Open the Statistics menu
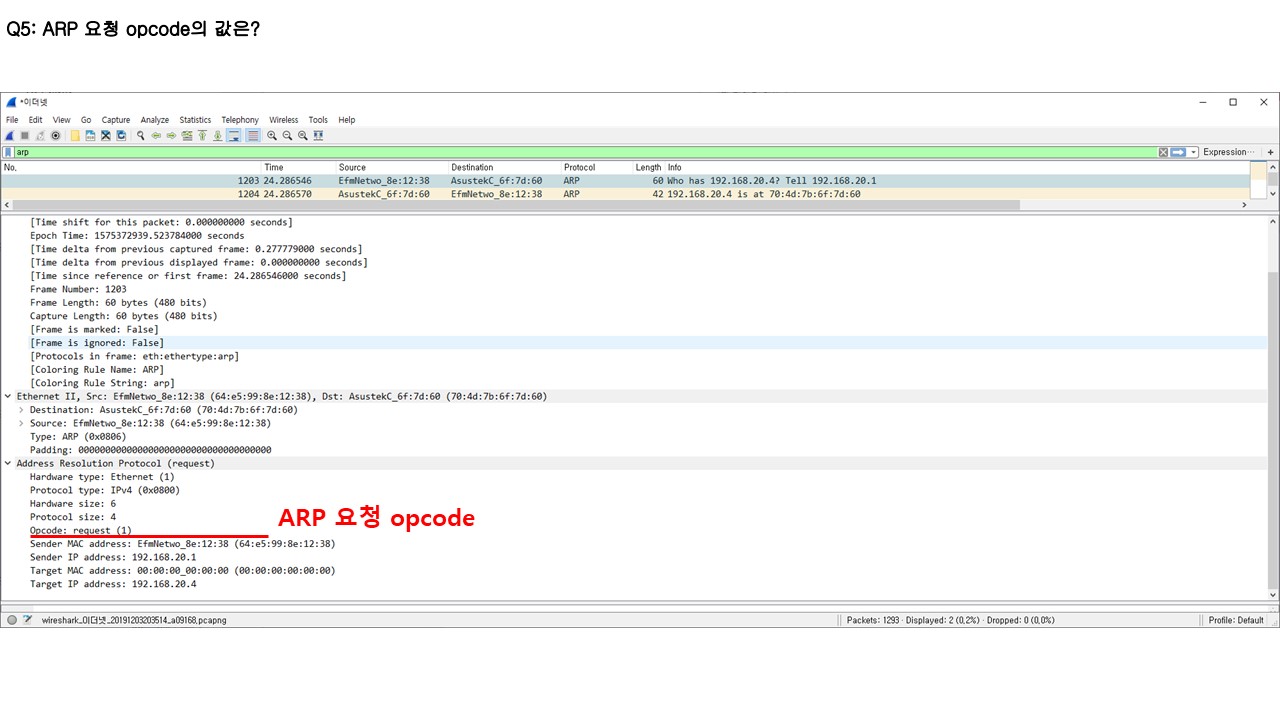Image resolution: width=1280 pixels, height=720 pixels. [x=195, y=120]
